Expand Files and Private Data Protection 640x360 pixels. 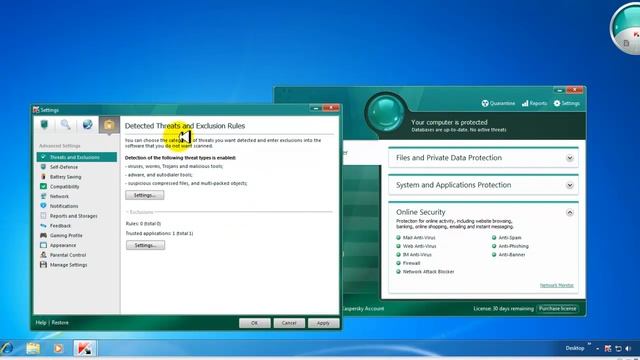pyautogui.click(x=570, y=158)
